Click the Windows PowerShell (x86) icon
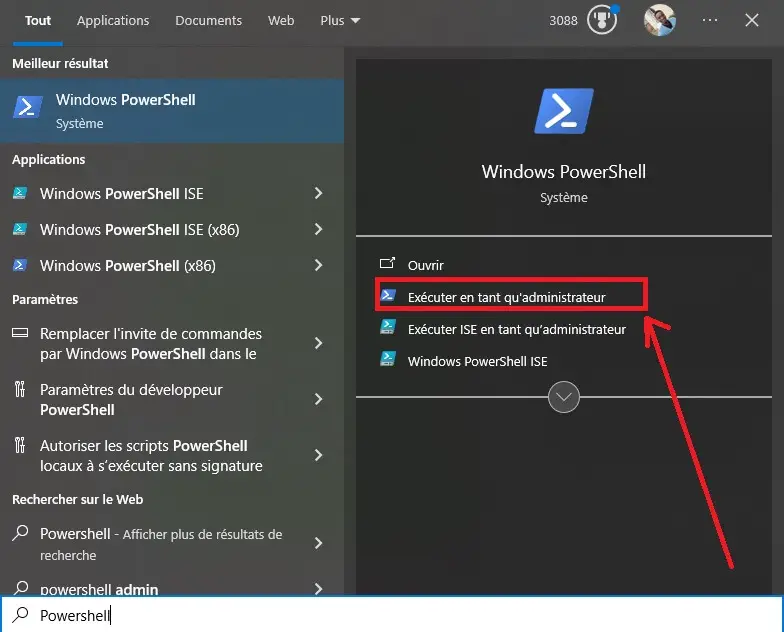Image resolution: width=784 pixels, height=632 pixels. (x=20, y=264)
